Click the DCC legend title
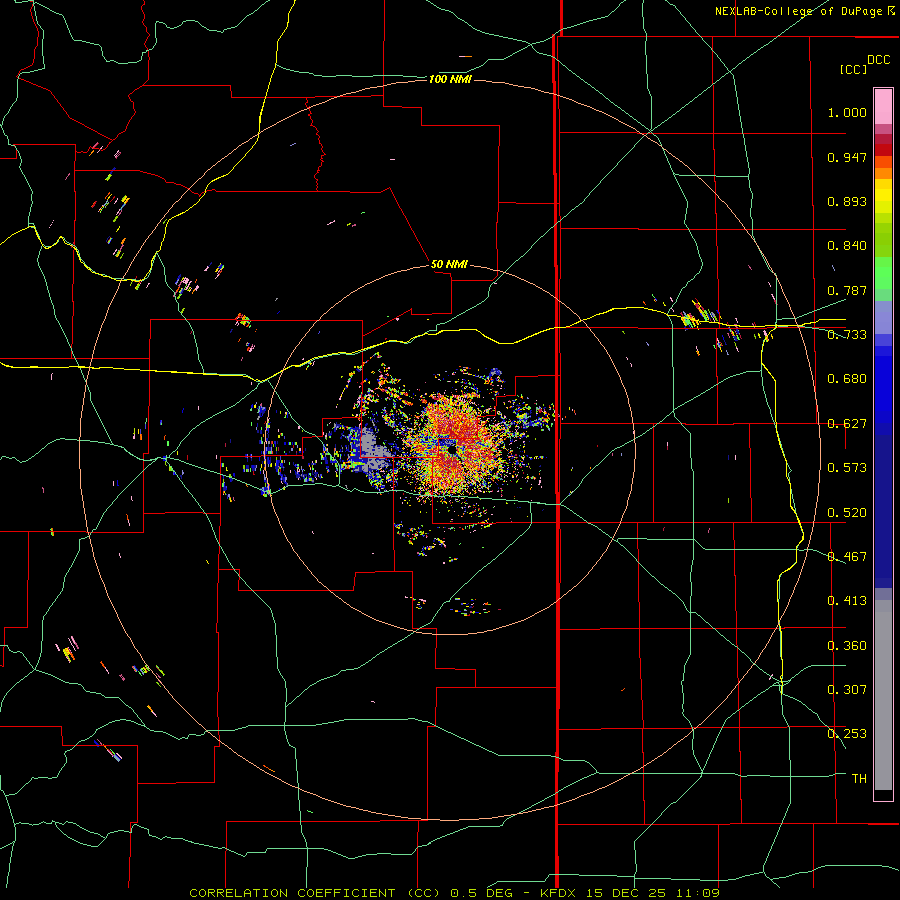900x900 pixels. (878, 60)
